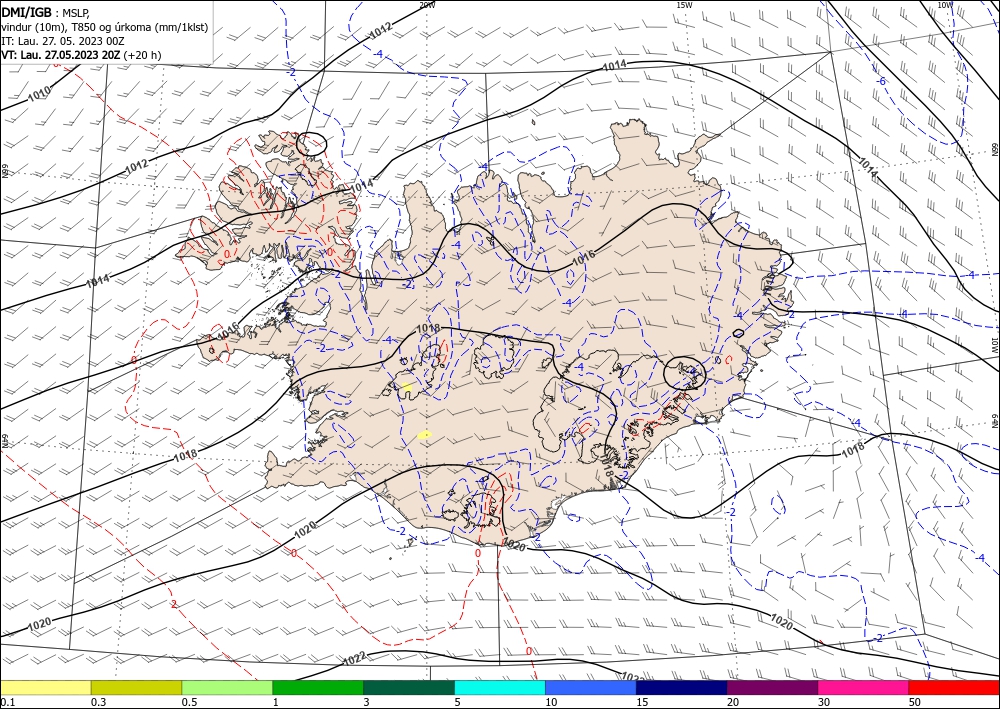Click the "1010" isobar label
Viewport: 1000px width, 709px height.
coord(40,94)
